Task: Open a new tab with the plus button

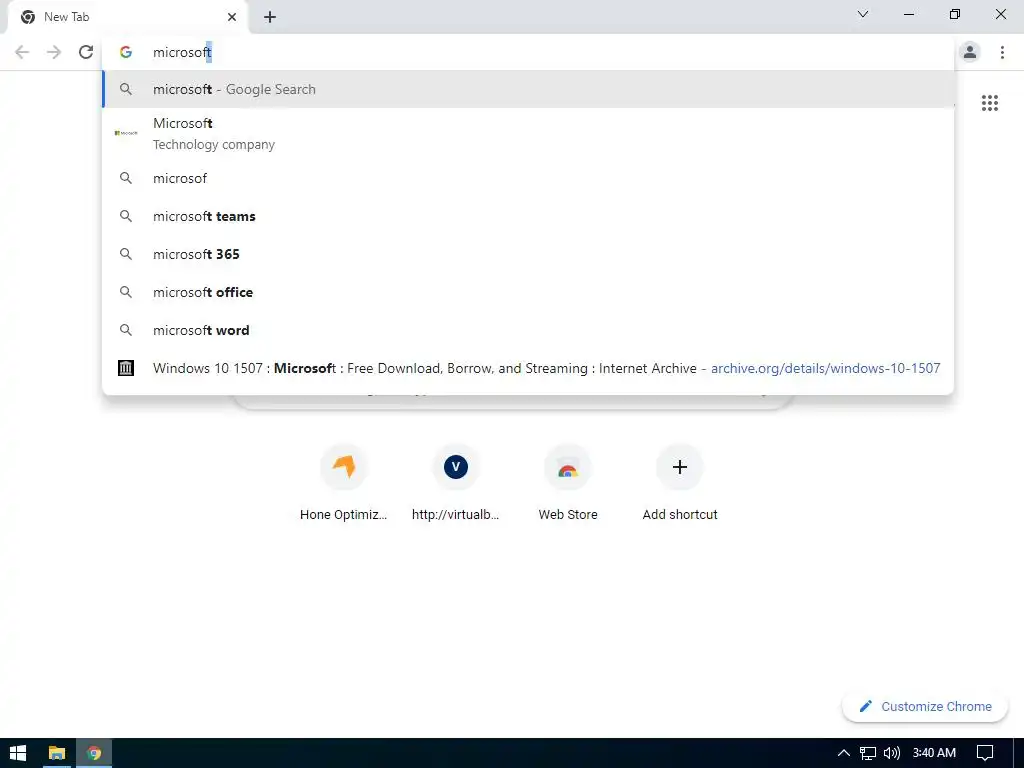Action: 270,17
